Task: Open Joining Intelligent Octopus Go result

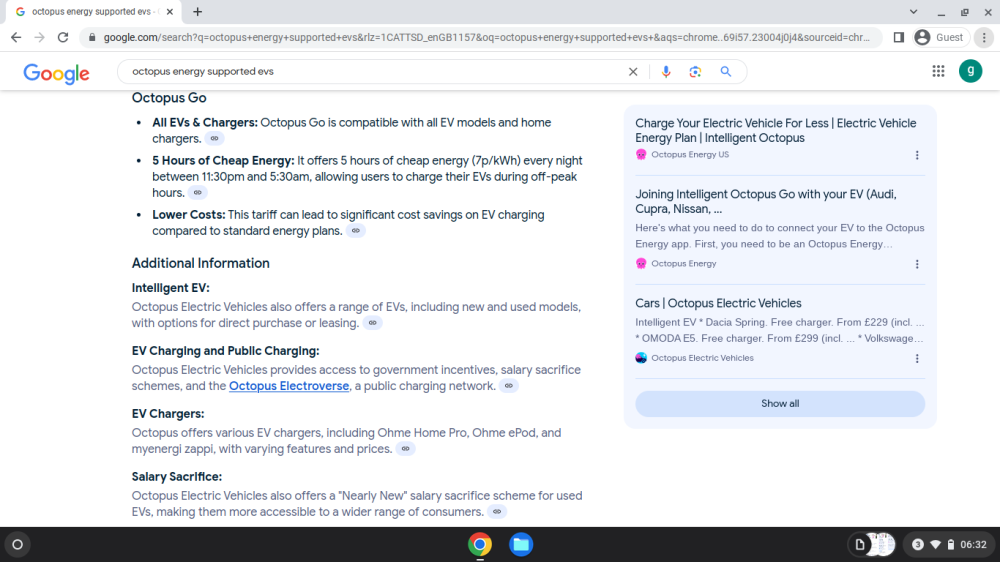Action: pyautogui.click(x=766, y=202)
